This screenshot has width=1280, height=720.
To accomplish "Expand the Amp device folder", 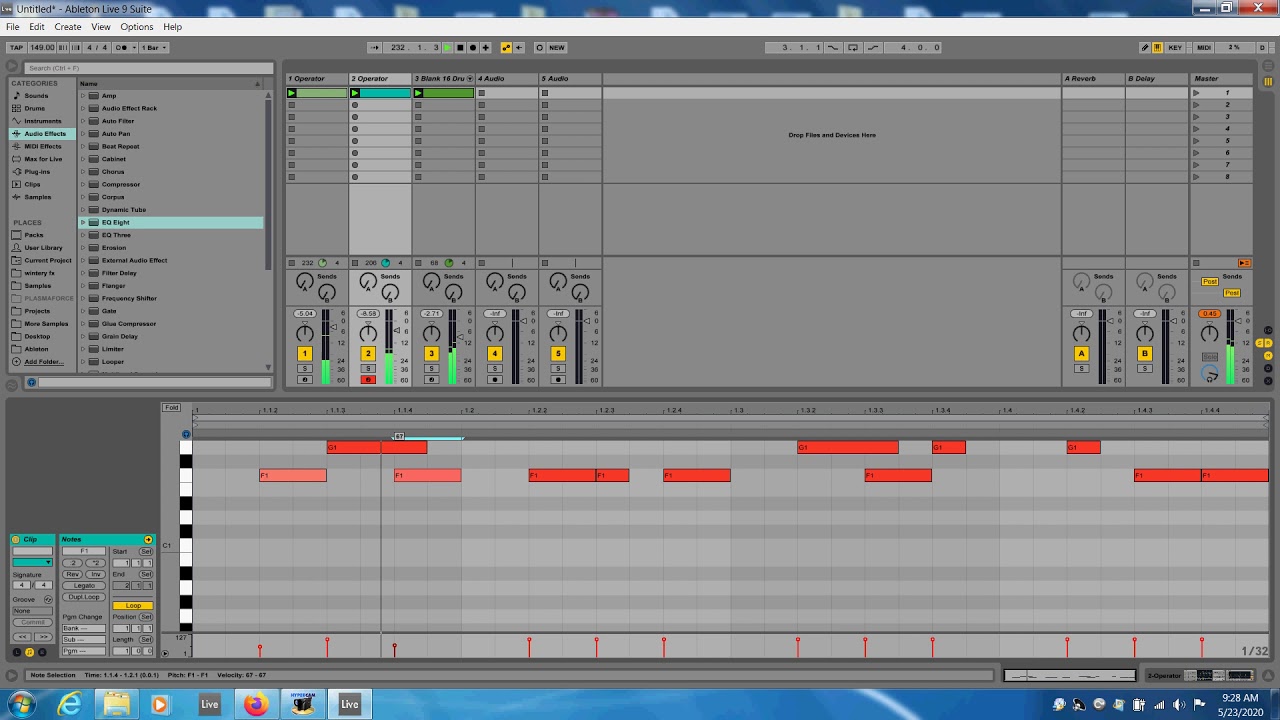I will (83, 96).
